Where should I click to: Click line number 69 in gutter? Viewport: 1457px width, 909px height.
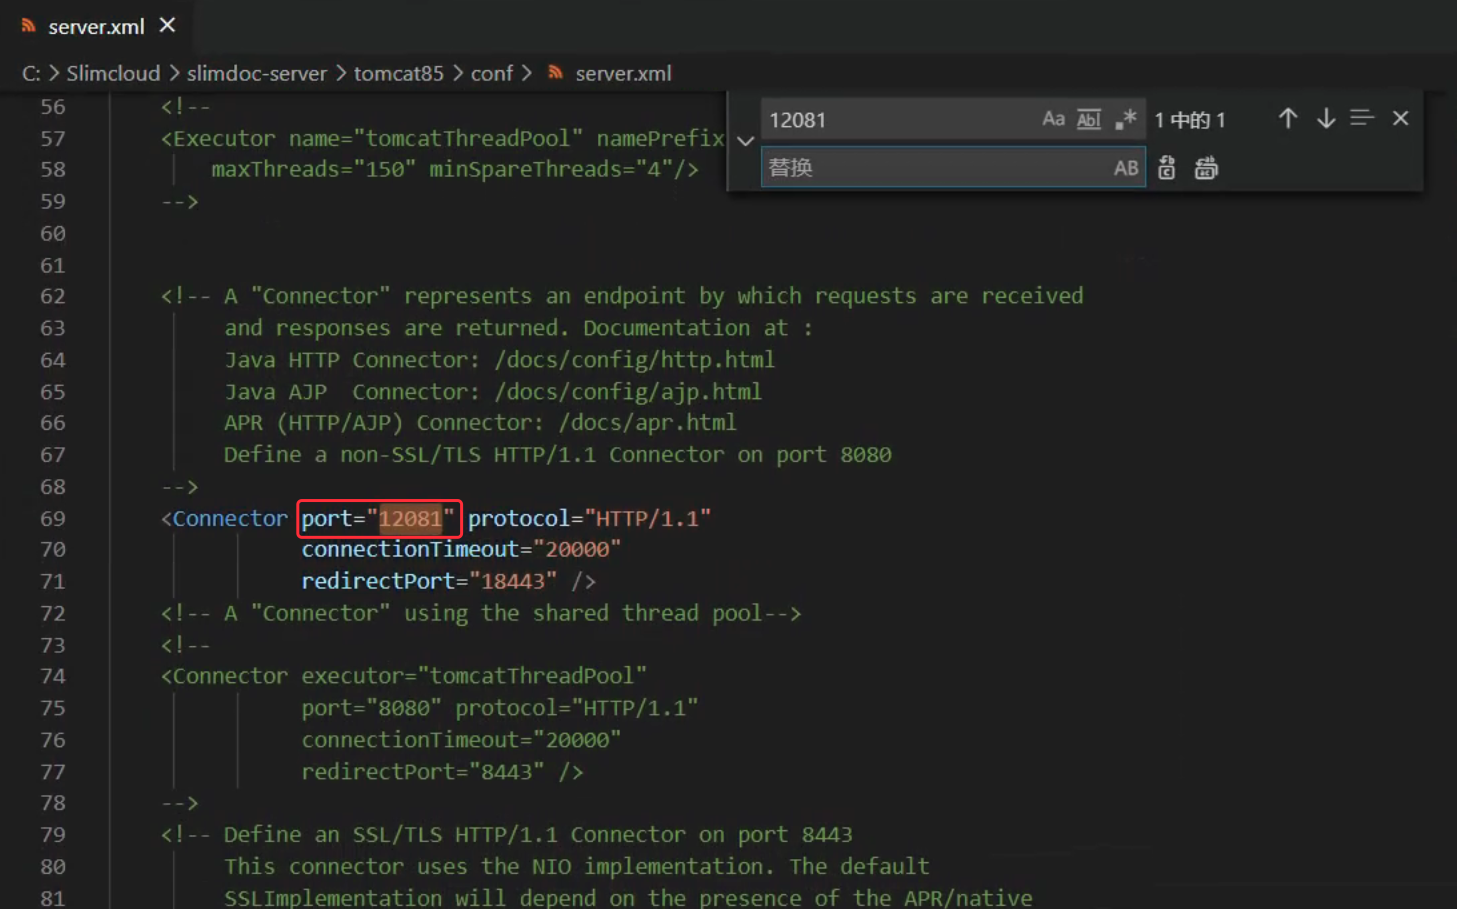(53, 518)
